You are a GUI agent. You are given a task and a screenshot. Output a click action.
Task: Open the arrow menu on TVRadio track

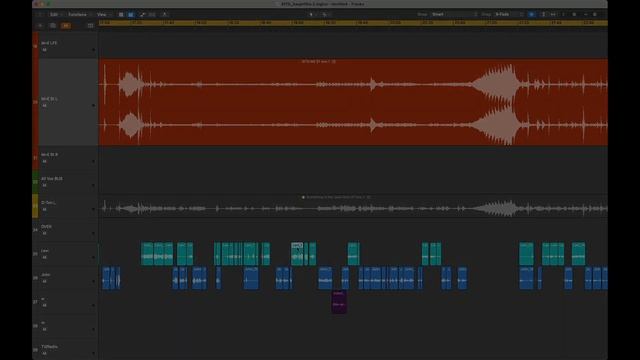pyautogui.click(x=93, y=353)
